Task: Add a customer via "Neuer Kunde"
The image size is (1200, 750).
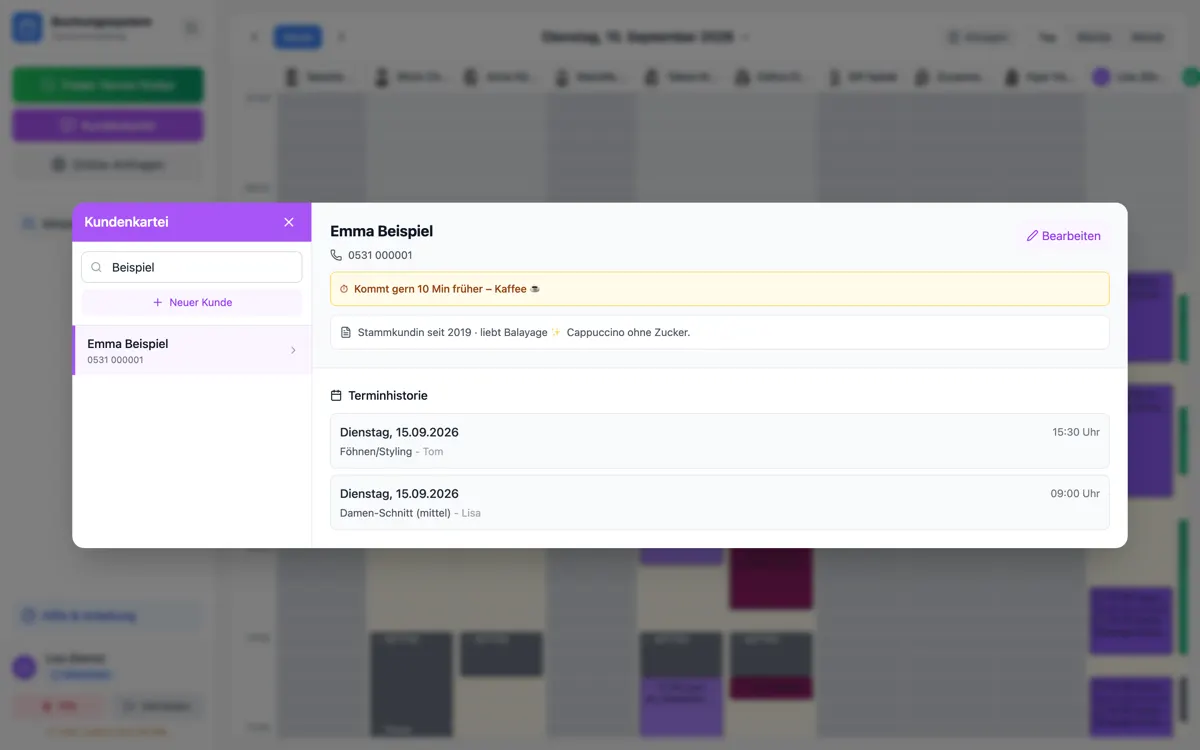Action: [191, 302]
